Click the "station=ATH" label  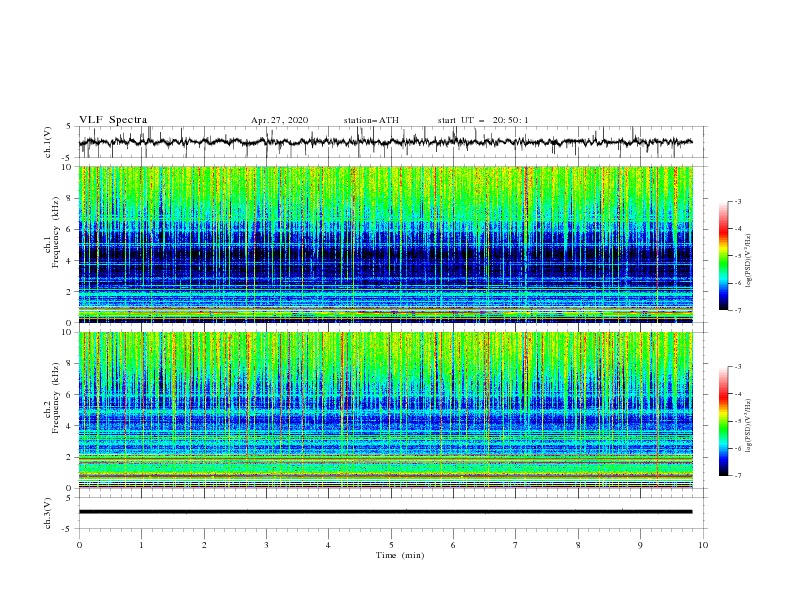tap(371, 120)
